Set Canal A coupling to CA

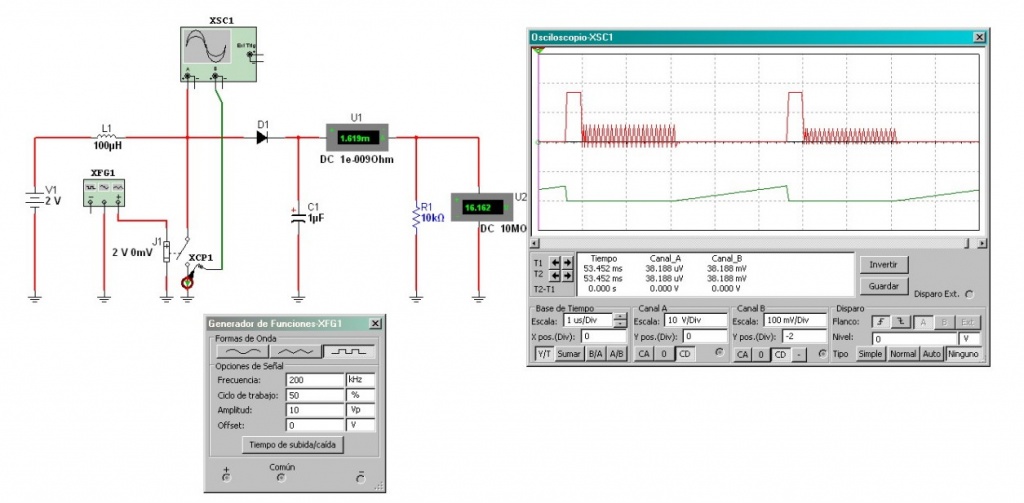coord(645,354)
